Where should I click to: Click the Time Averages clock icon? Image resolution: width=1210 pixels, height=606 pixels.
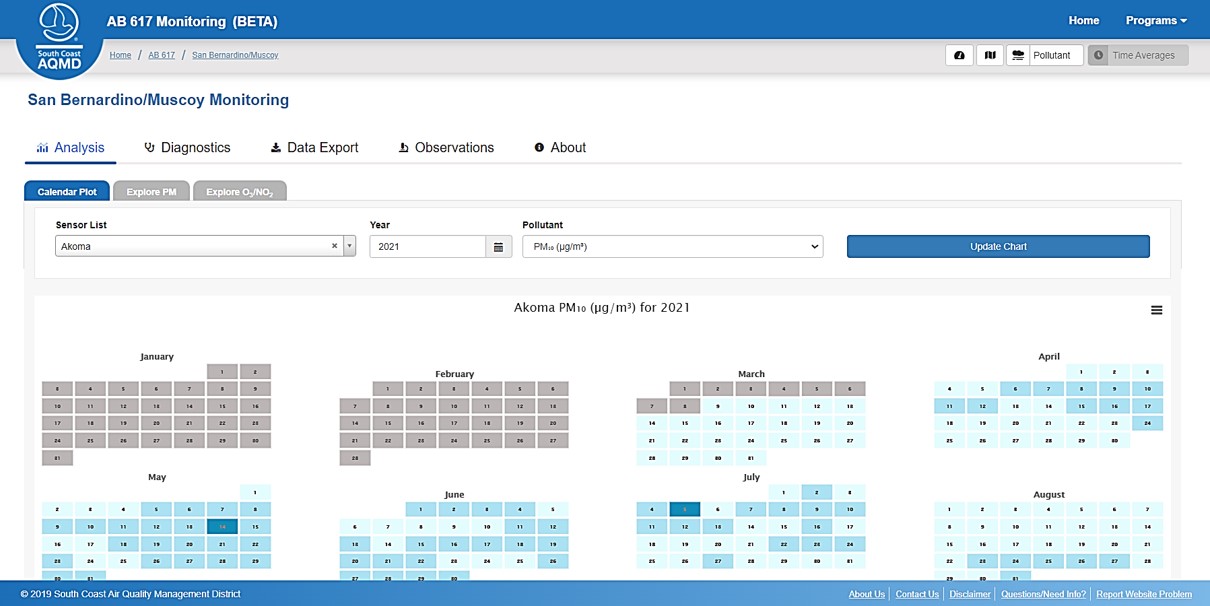coord(1099,56)
